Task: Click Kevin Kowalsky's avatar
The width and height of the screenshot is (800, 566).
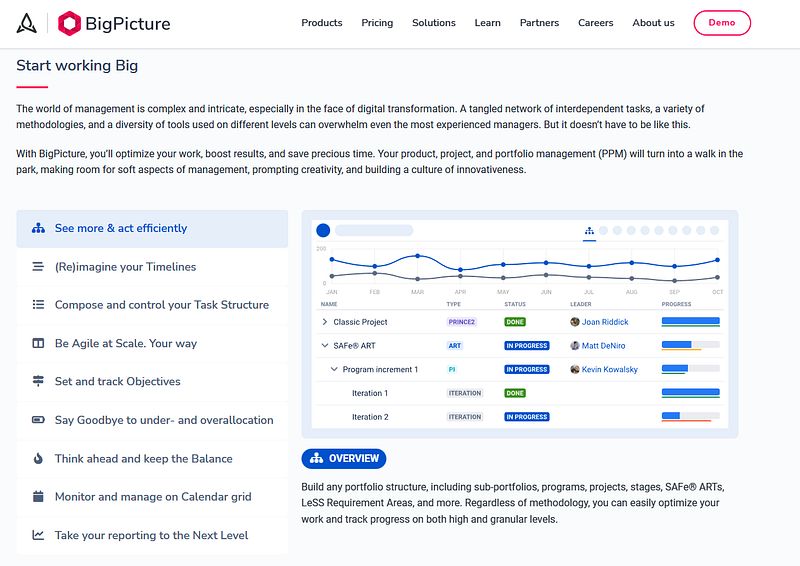Action: [575, 369]
